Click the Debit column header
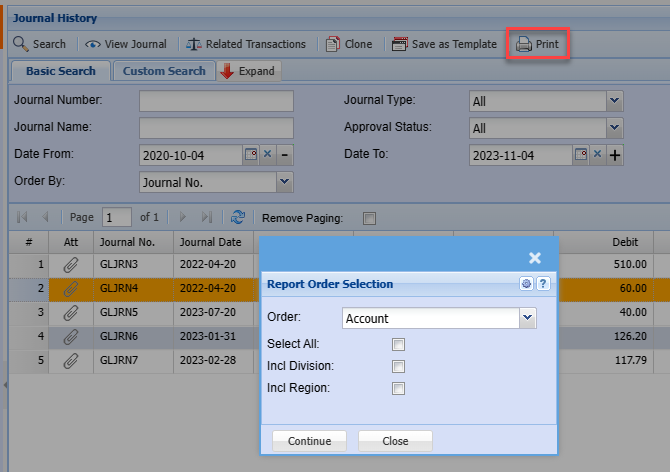Image resolution: width=670 pixels, height=472 pixels. pyautogui.click(x=603, y=242)
